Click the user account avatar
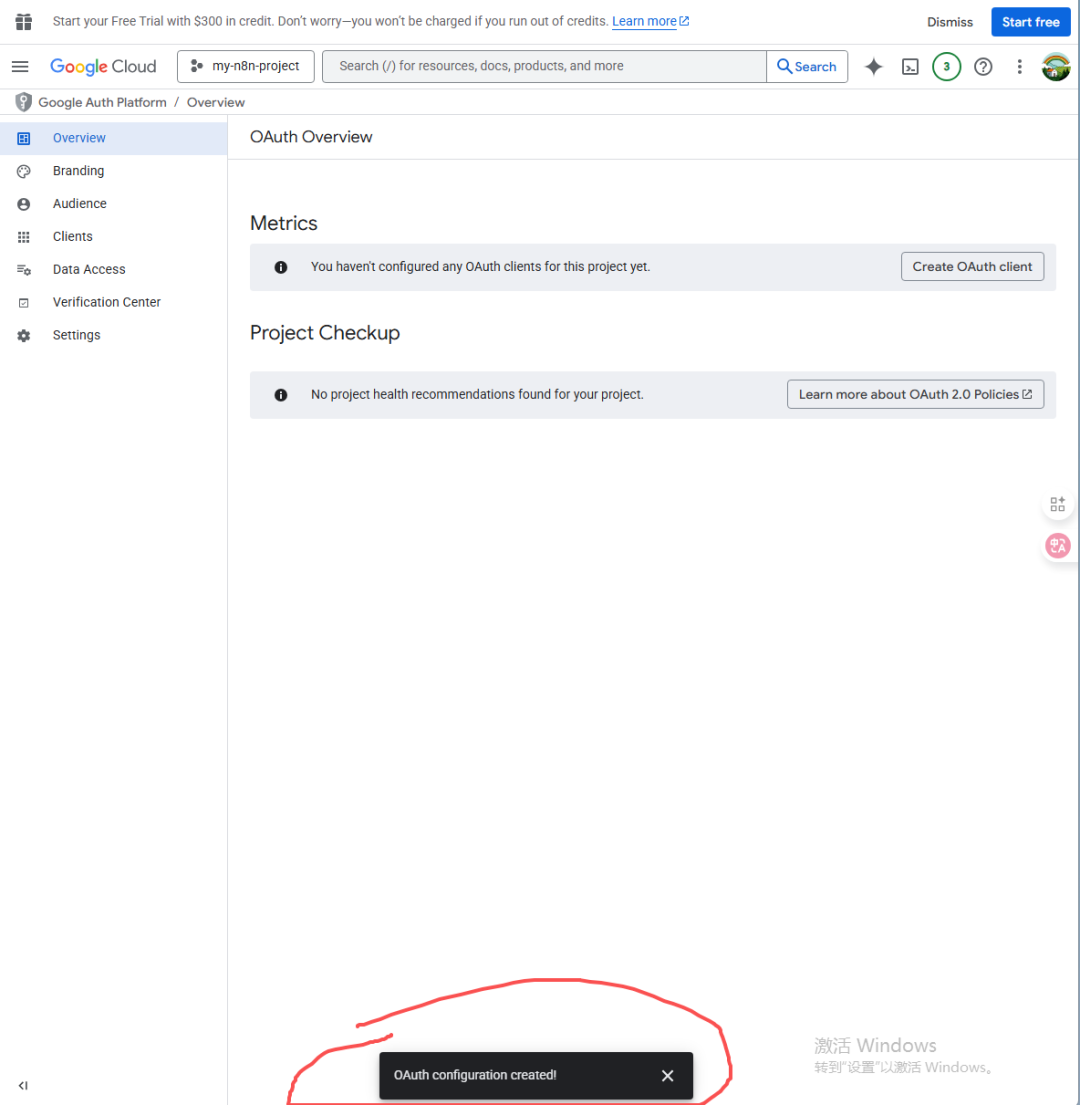The height and width of the screenshot is (1105, 1080). pyautogui.click(x=1056, y=67)
